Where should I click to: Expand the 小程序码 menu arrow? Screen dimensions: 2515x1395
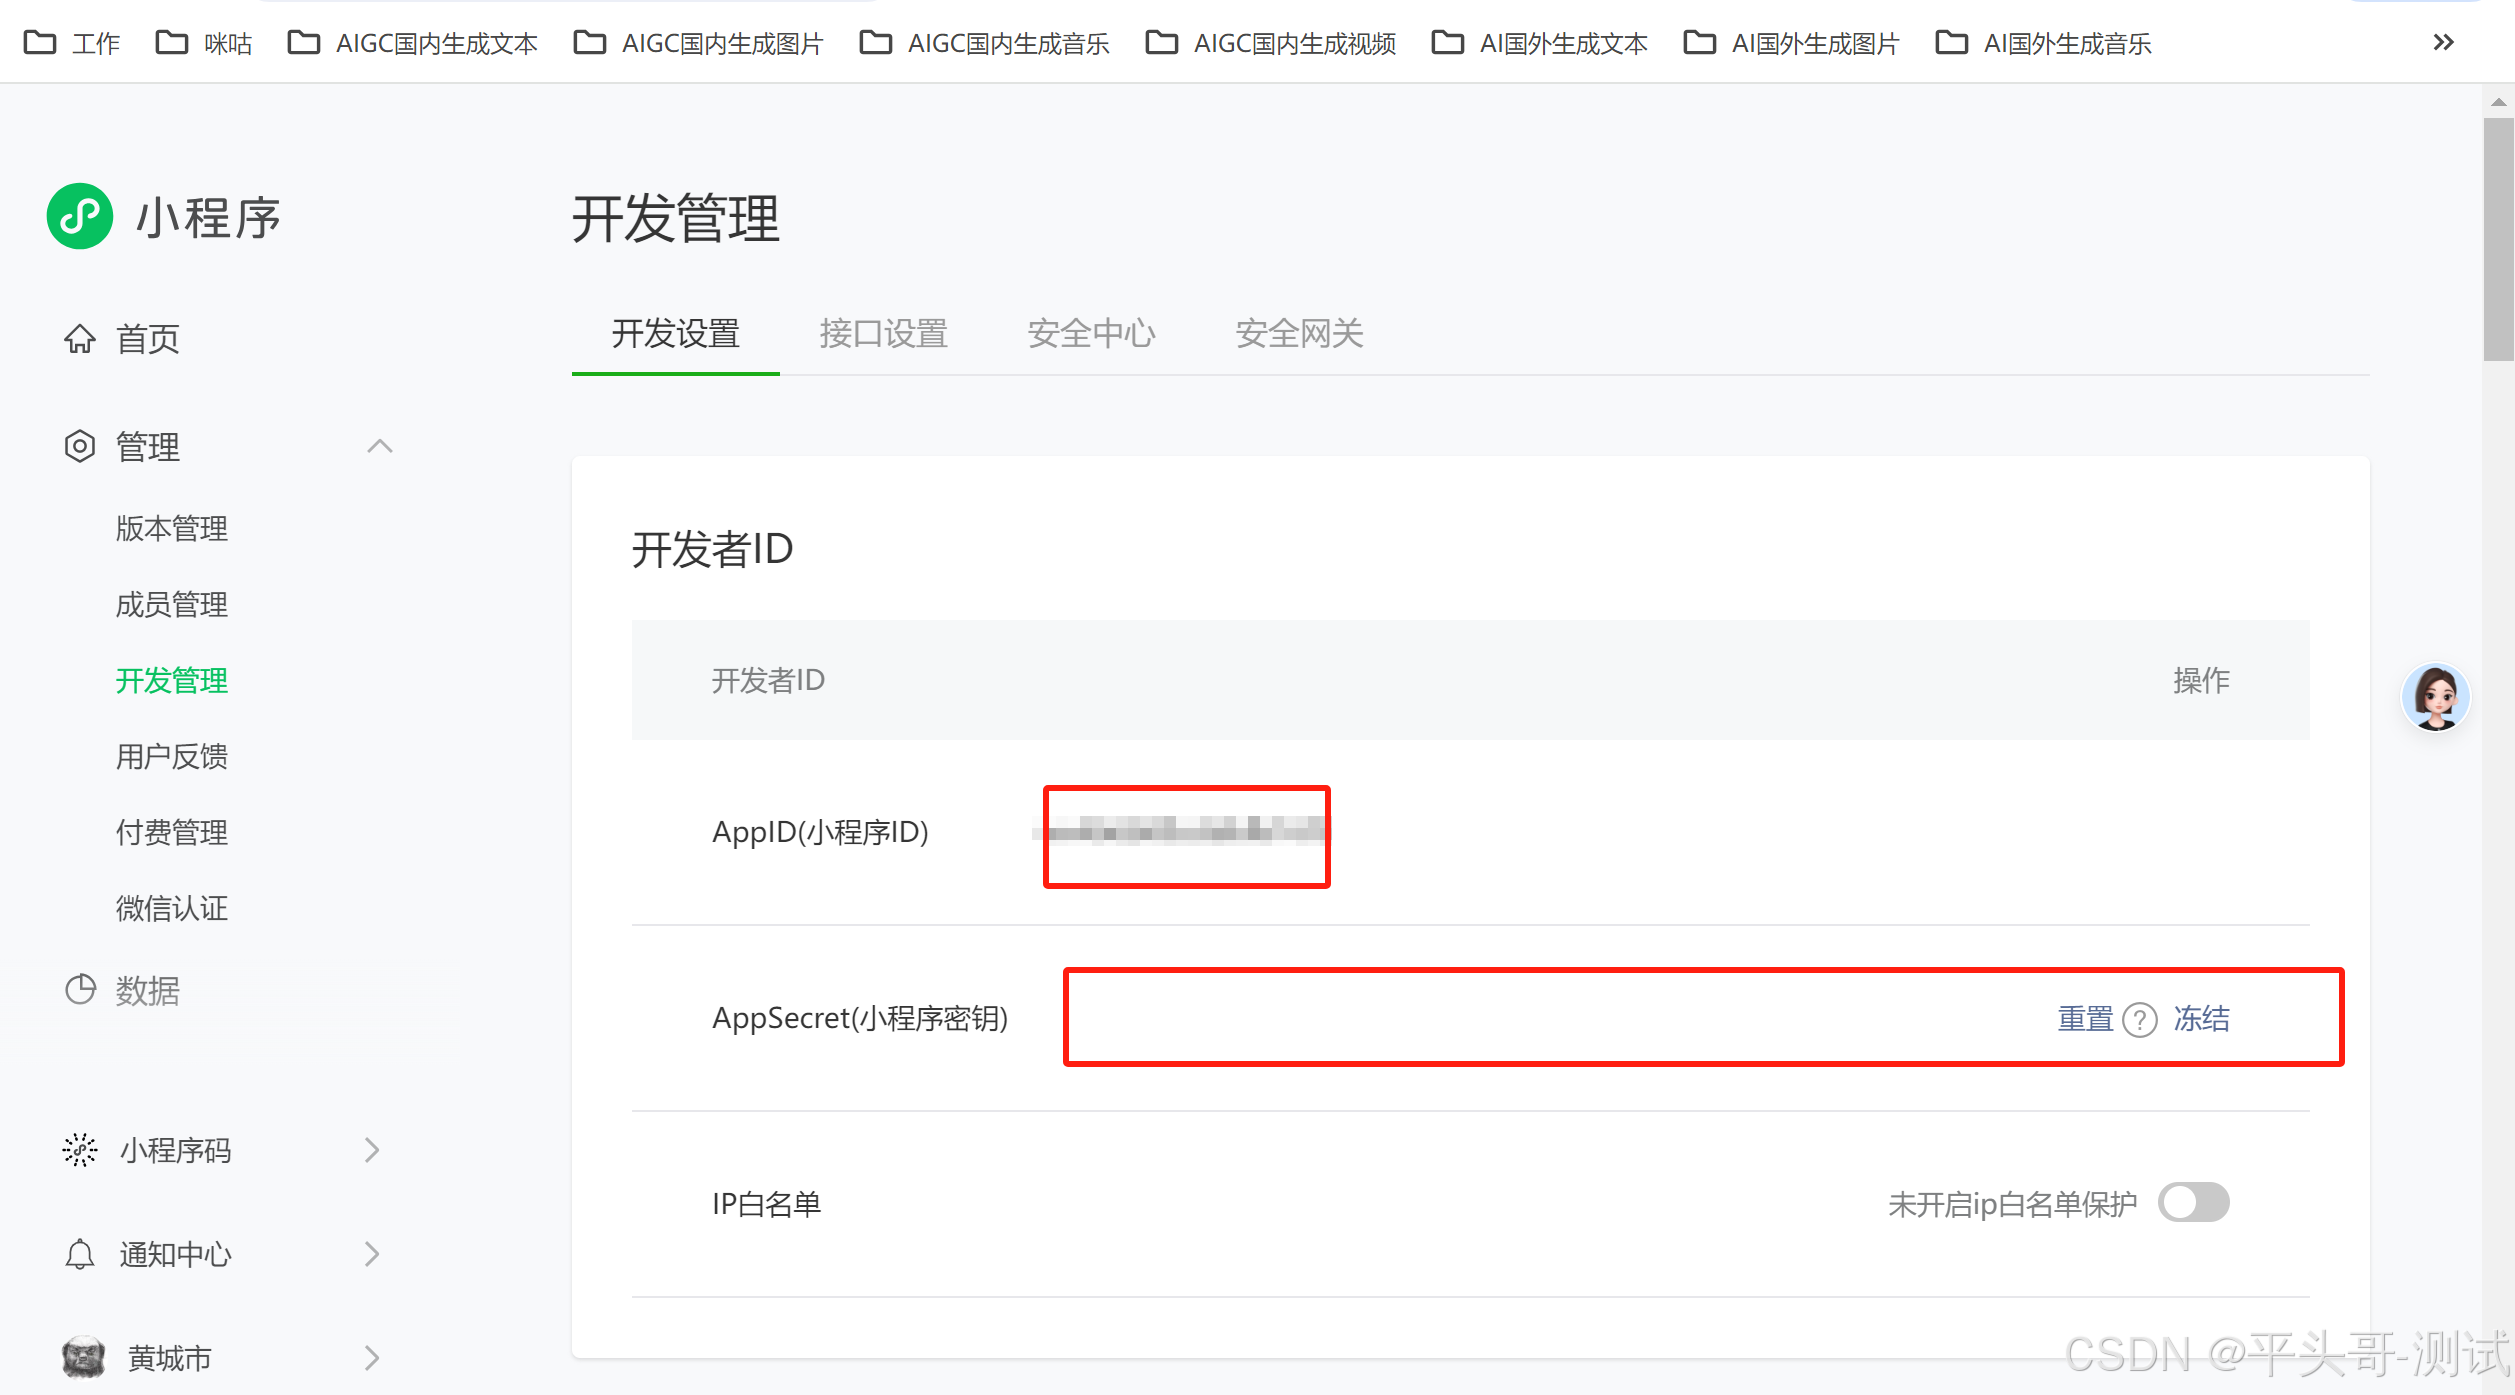tap(372, 1150)
